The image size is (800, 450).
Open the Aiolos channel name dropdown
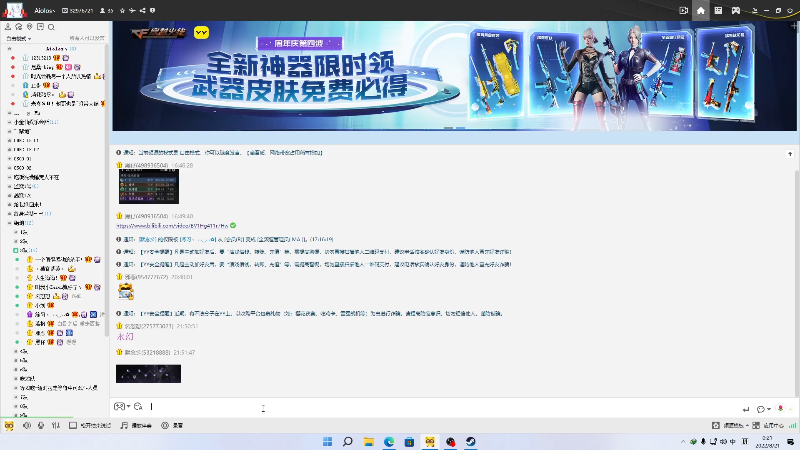pyautogui.click(x=45, y=10)
